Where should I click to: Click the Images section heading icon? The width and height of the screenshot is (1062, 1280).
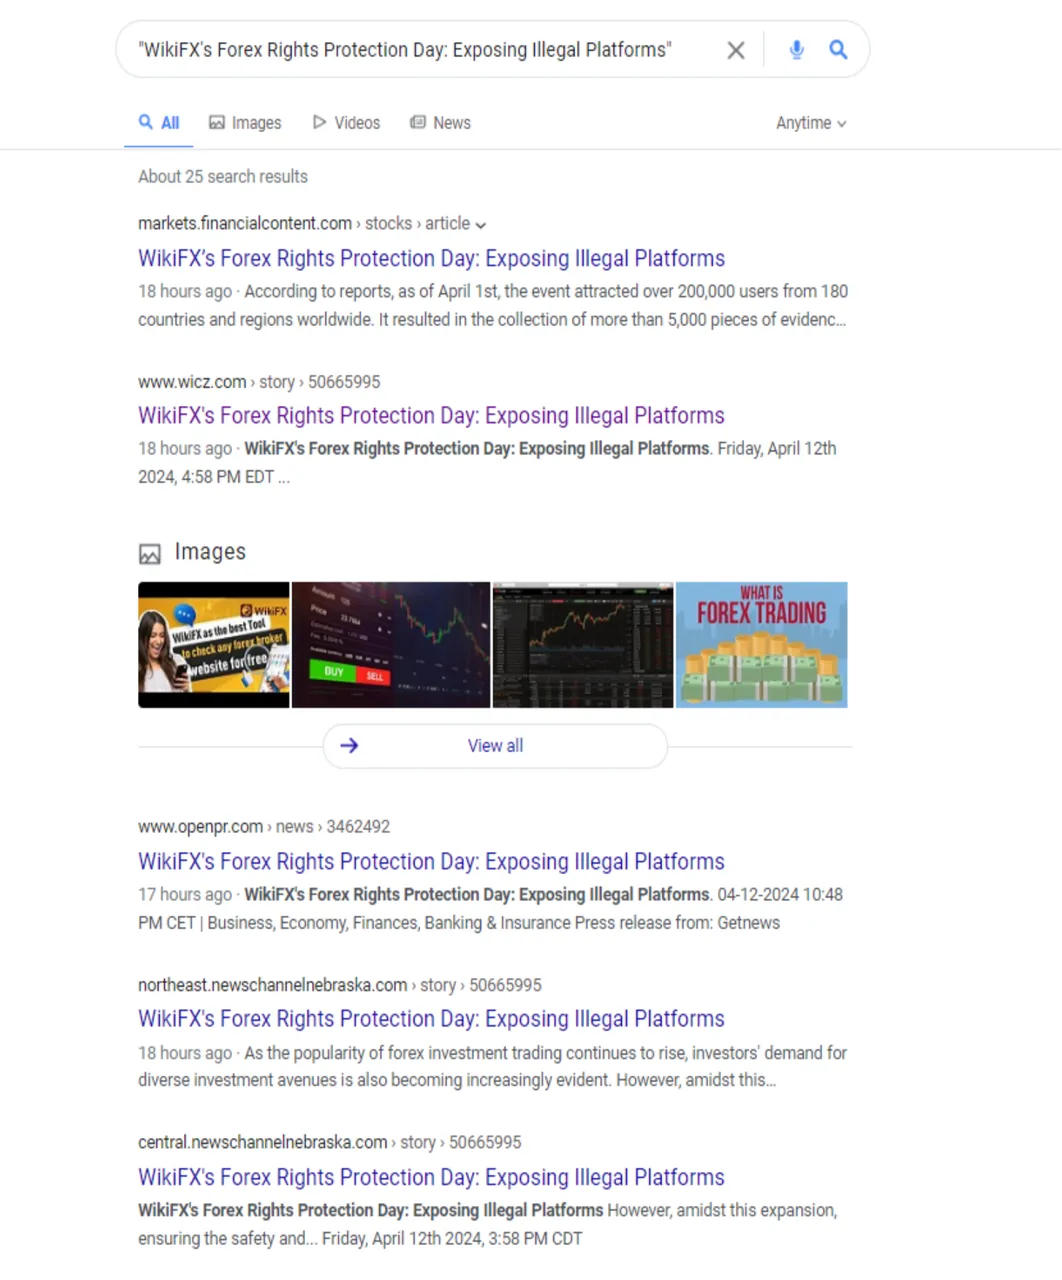pos(150,553)
